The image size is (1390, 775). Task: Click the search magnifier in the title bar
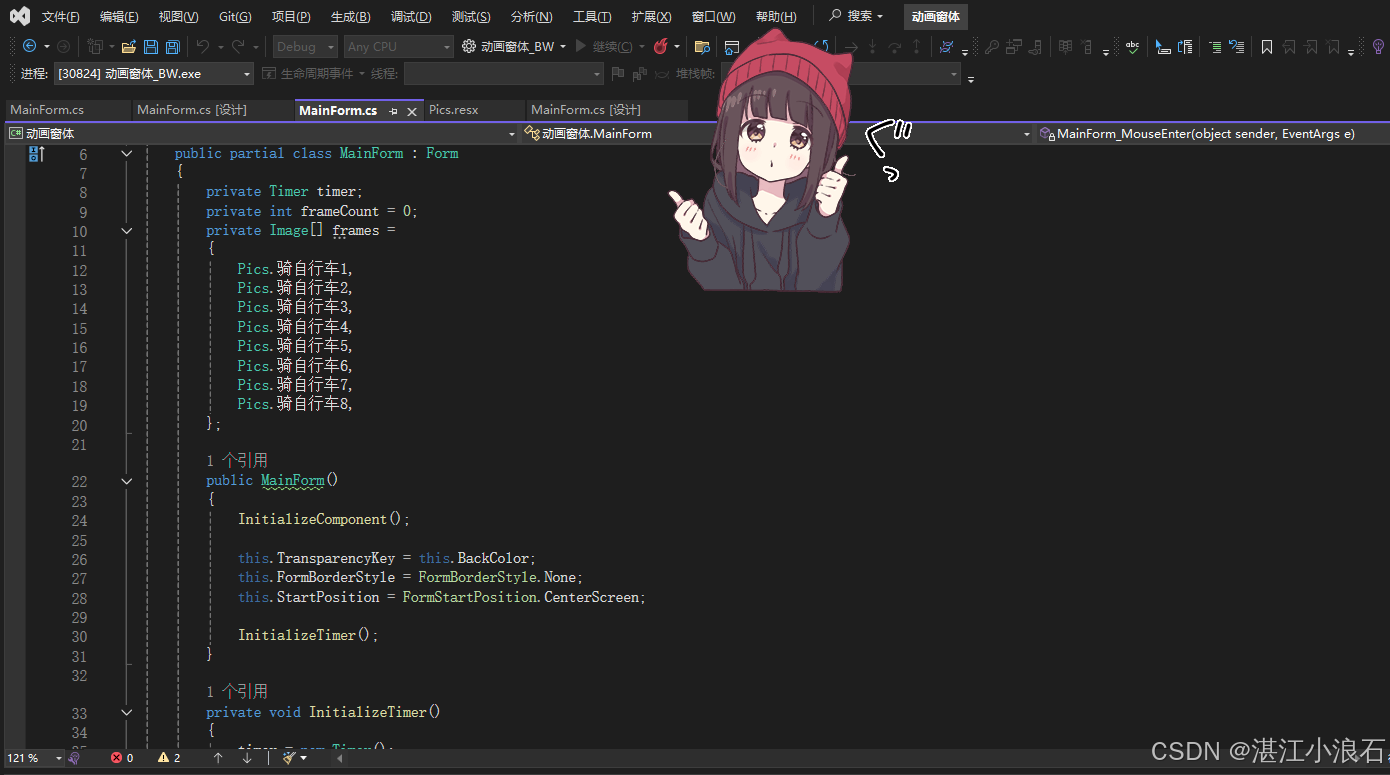click(835, 16)
